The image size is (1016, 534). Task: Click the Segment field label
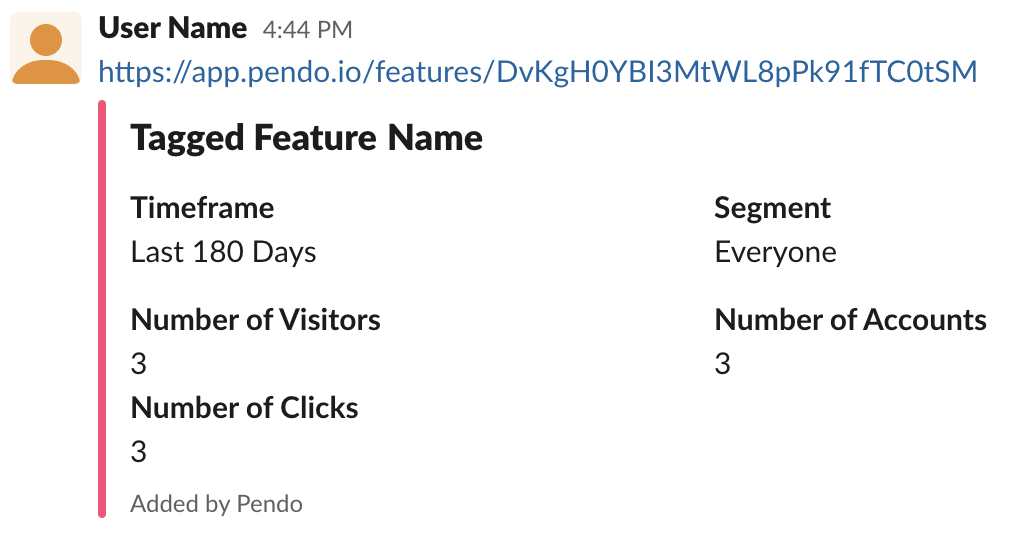(x=772, y=208)
